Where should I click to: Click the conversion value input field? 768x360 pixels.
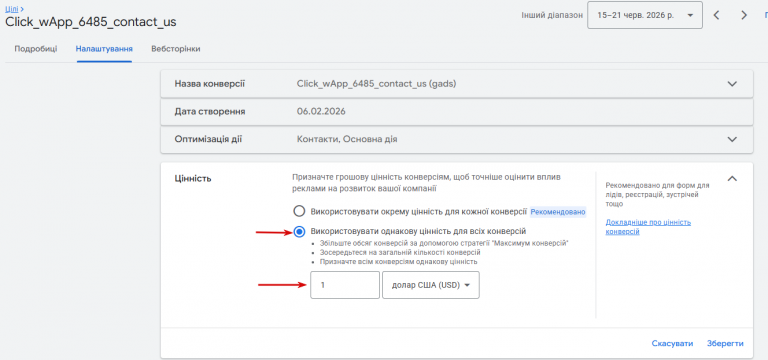click(345, 285)
